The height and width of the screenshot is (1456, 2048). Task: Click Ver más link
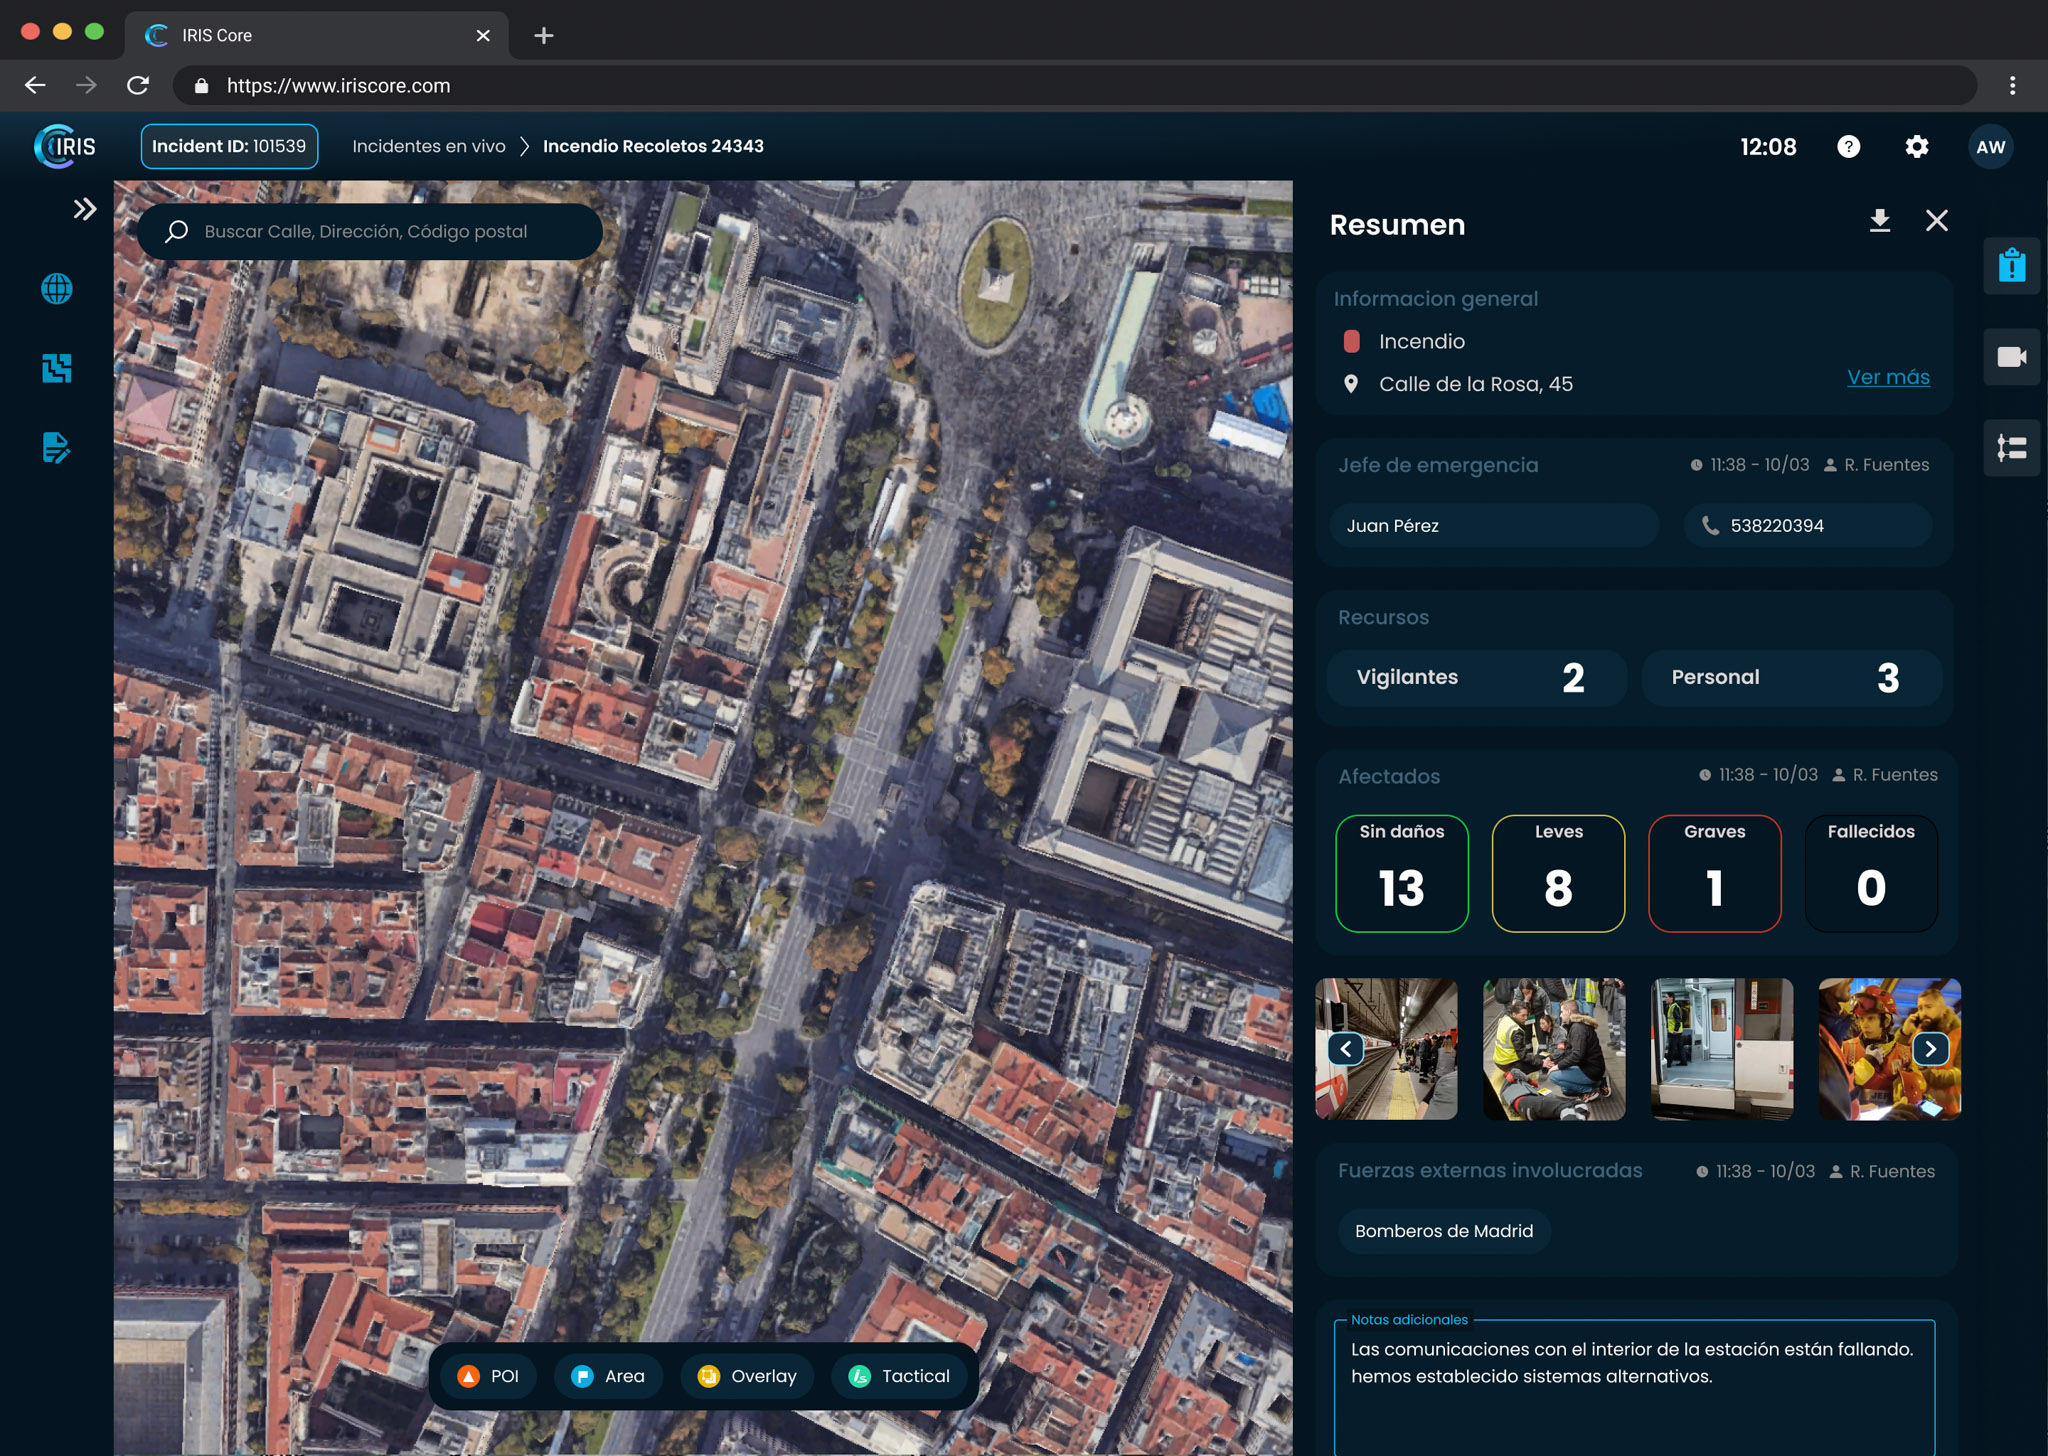tap(1888, 377)
